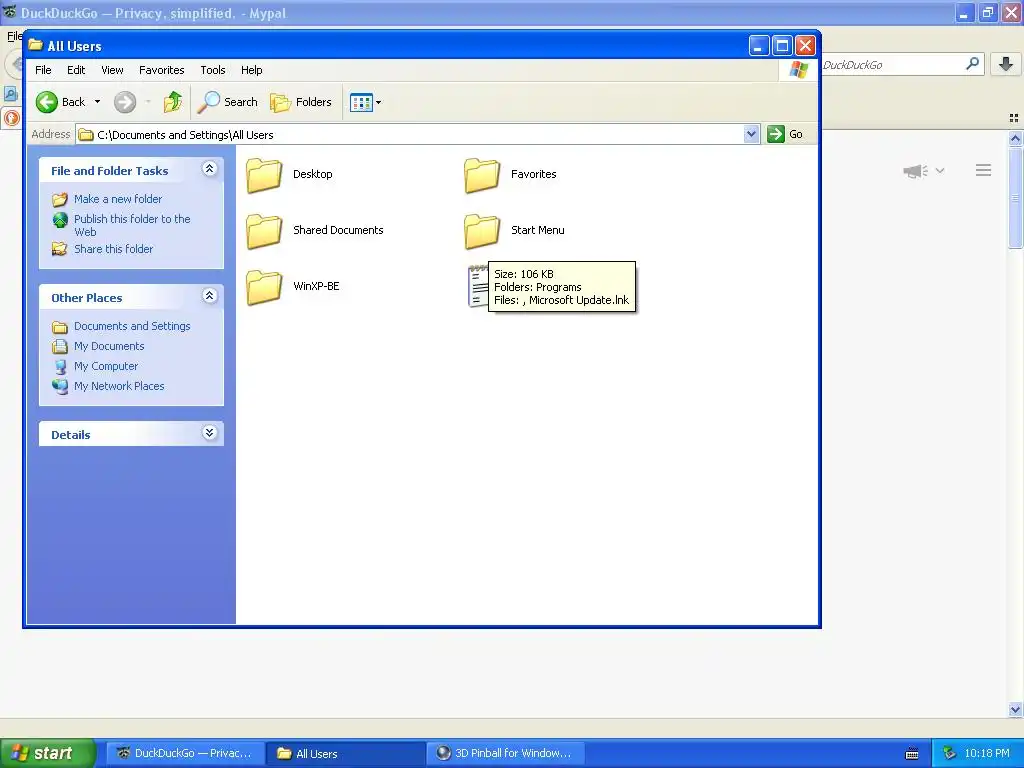The height and width of the screenshot is (768, 1024).
Task: Go to Documents and Settings link
Action: click(x=132, y=326)
